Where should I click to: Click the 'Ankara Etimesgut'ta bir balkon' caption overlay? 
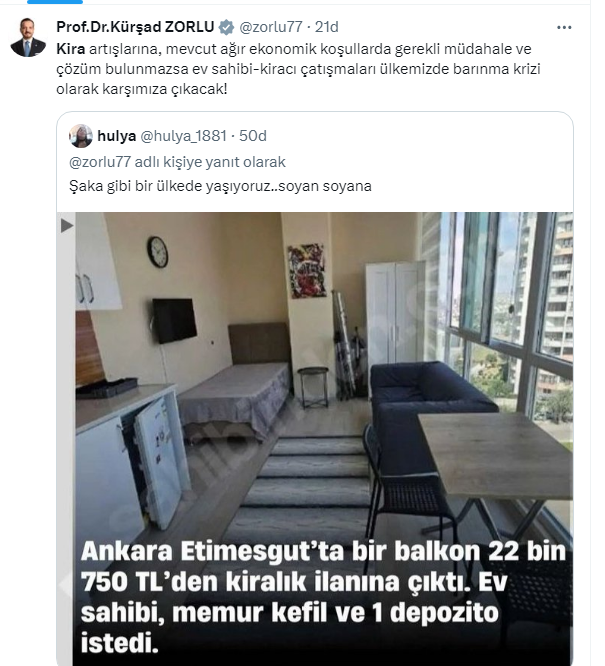323,597
